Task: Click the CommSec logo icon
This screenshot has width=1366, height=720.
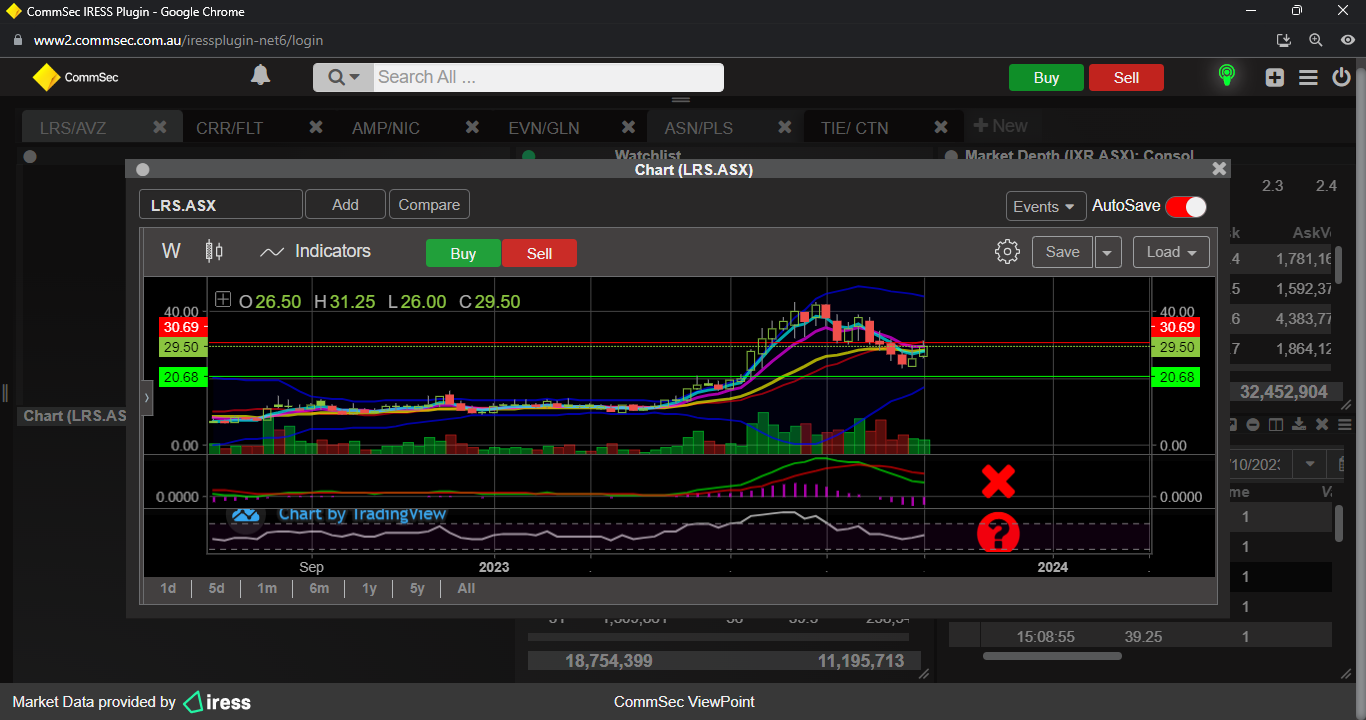Action: 46,77
